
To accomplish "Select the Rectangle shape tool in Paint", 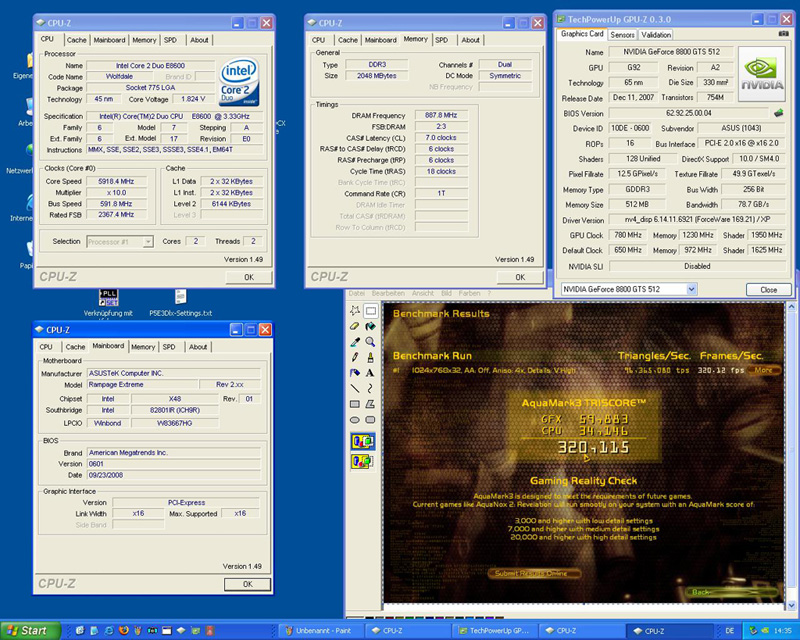I will click(355, 404).
